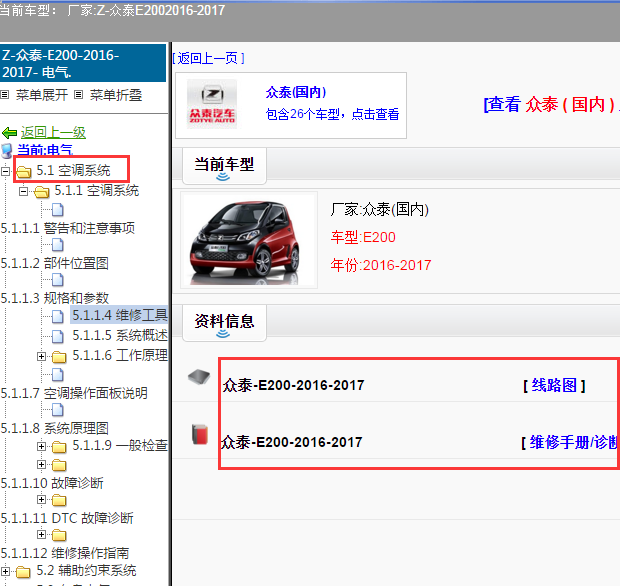This screenshot has width=620, height=586.
Task: Click the 5.2 辅助约束系统 folder icon
Action: (x=23, y=572)
